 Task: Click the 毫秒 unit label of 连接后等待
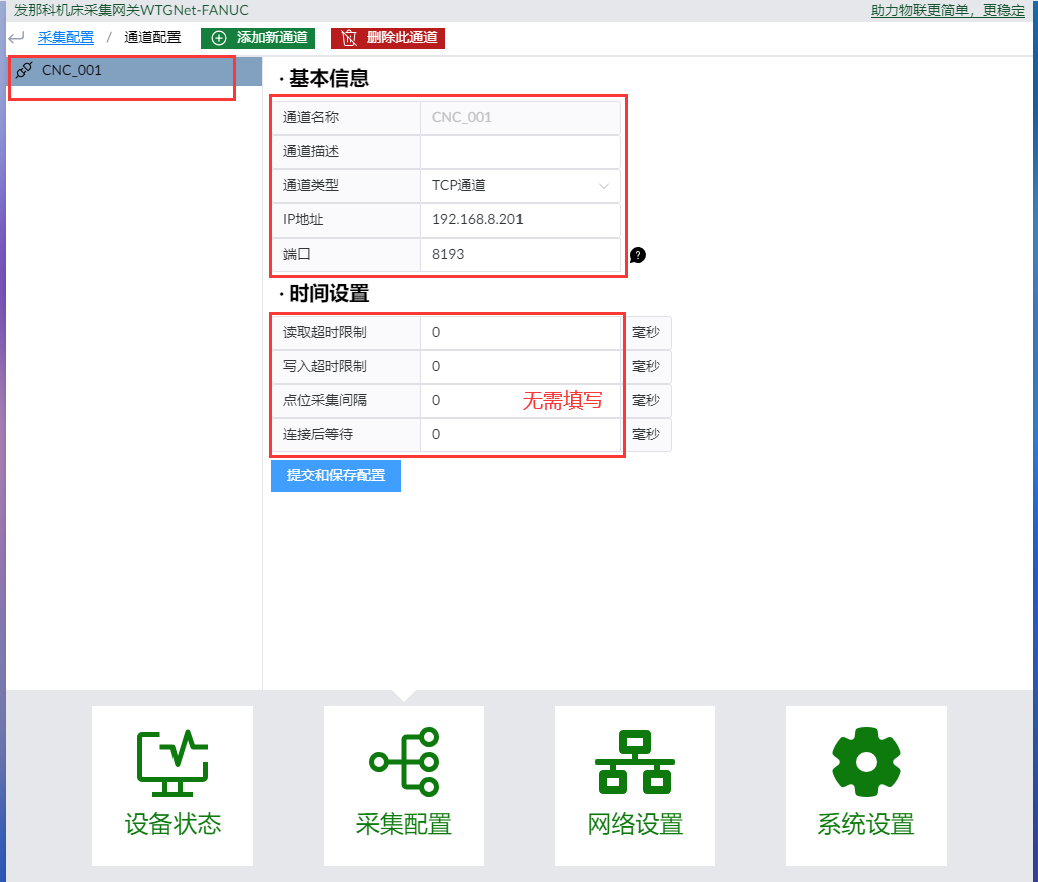coord(646,434)
